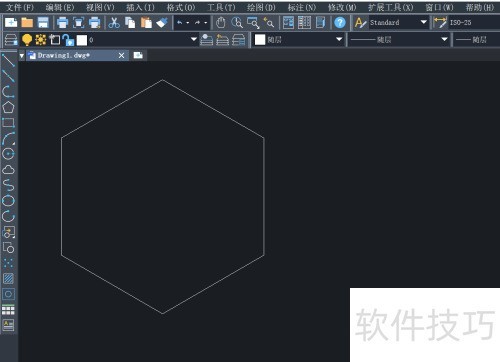The width and height of the screenshot is (500, 362).
Task: Select the Elliptical Arc tool
Action: tap(8, 216)
